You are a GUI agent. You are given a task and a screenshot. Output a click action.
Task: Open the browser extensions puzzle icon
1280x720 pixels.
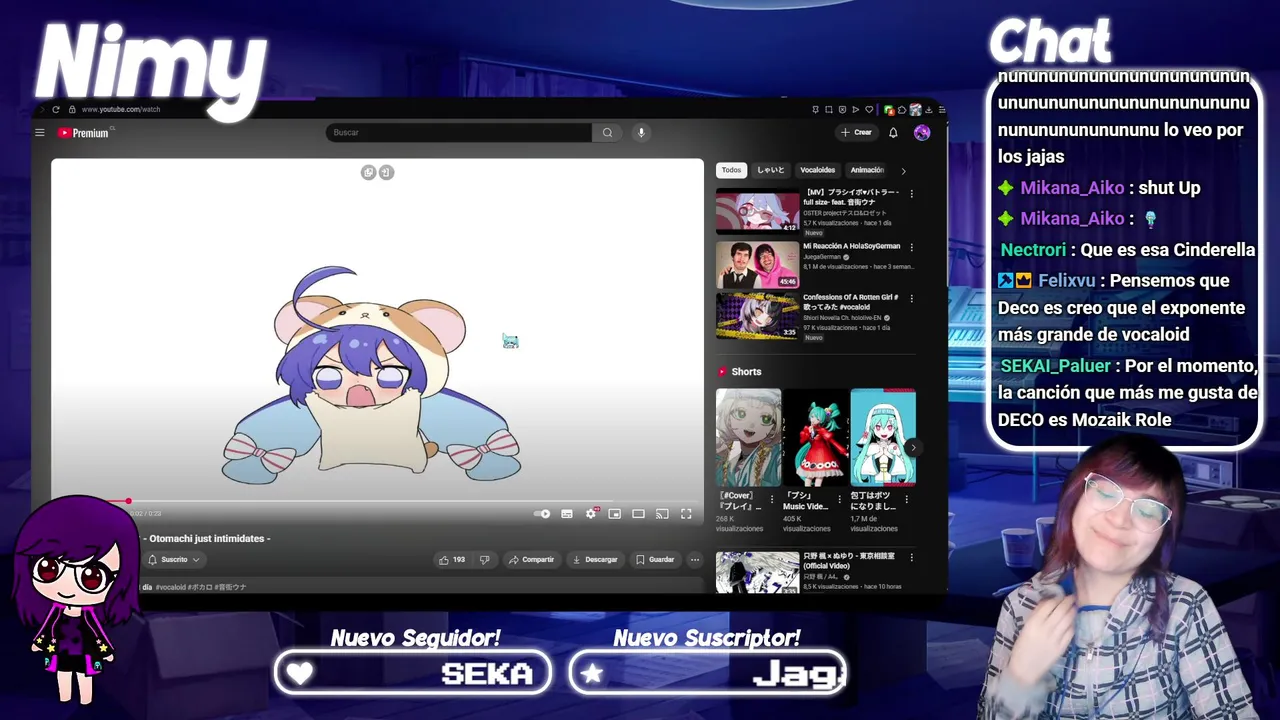902,110
